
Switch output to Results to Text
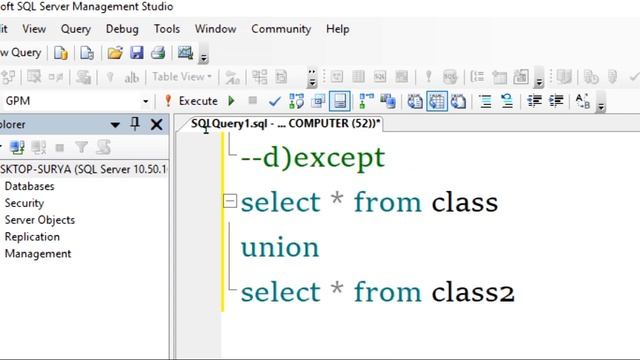point(415,101)
